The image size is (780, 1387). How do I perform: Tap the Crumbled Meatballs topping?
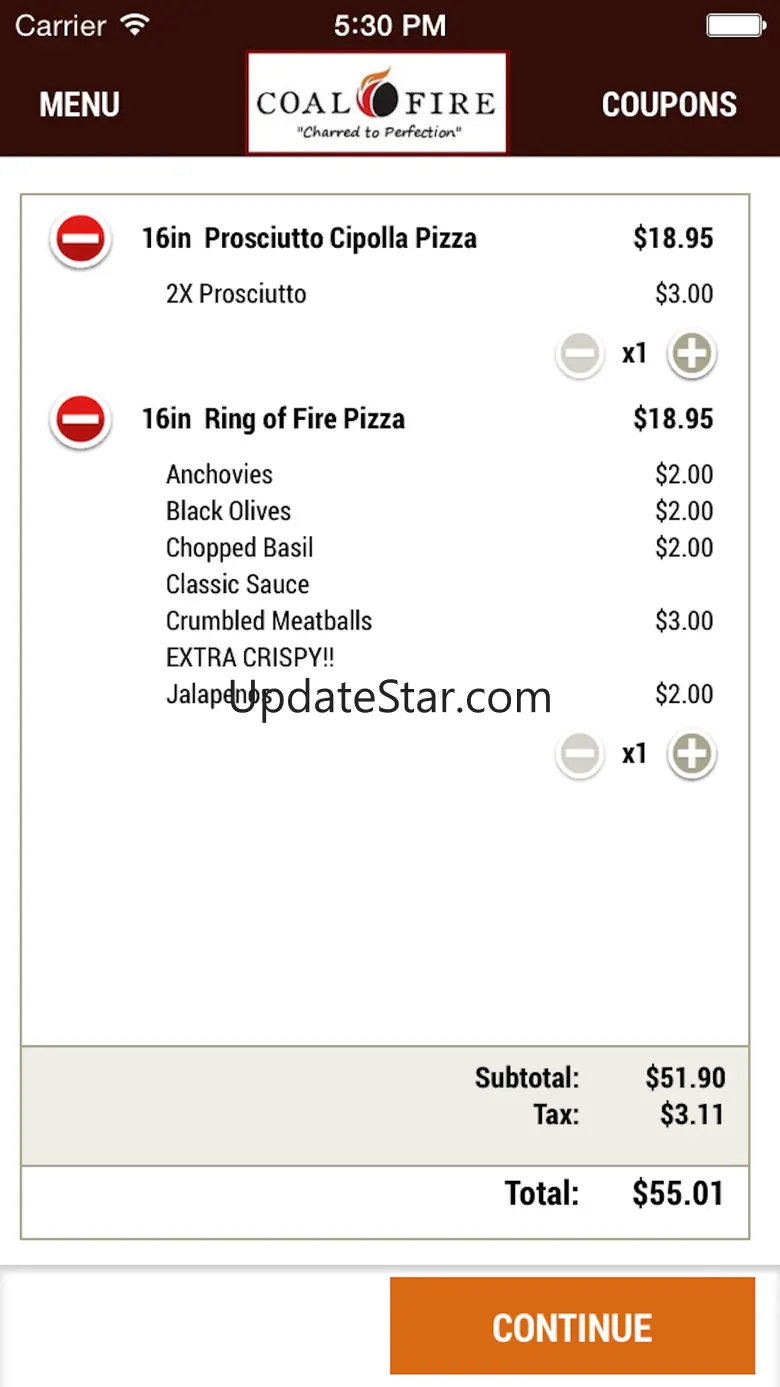point(269,621)
